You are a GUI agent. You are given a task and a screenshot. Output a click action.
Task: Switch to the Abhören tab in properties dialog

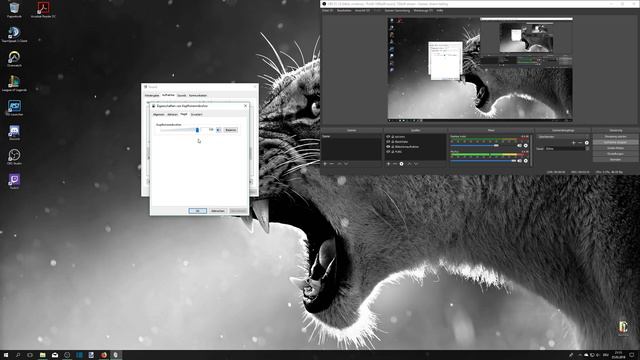coord(172,115)
